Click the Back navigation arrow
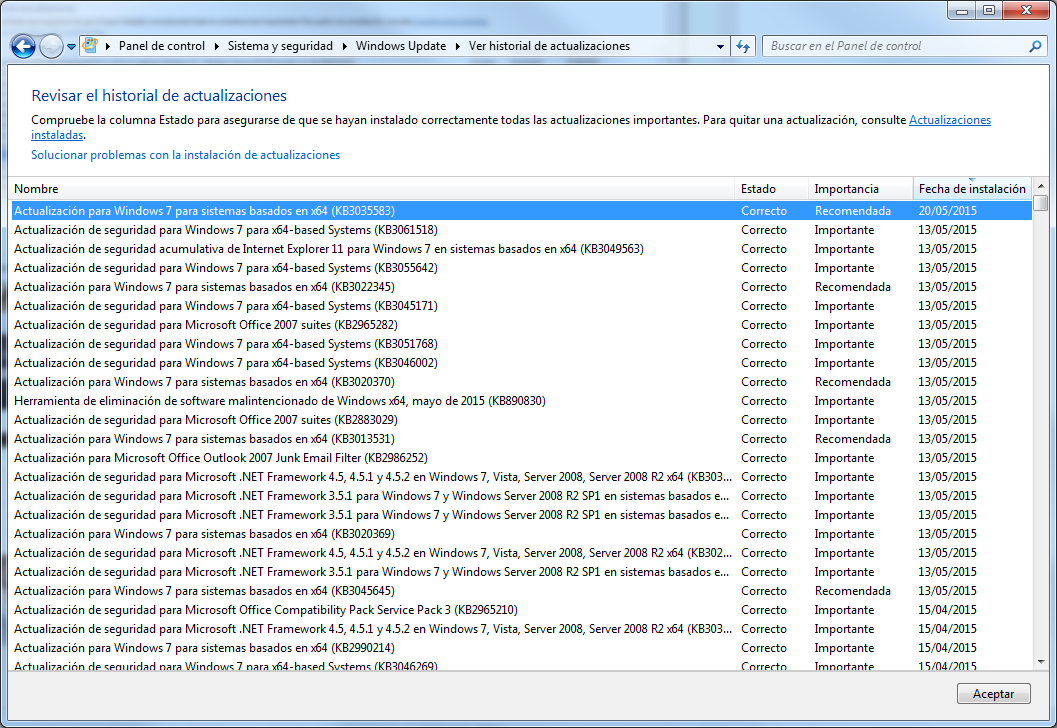This screenshot has width=1057, height=728. coord(23,46)
